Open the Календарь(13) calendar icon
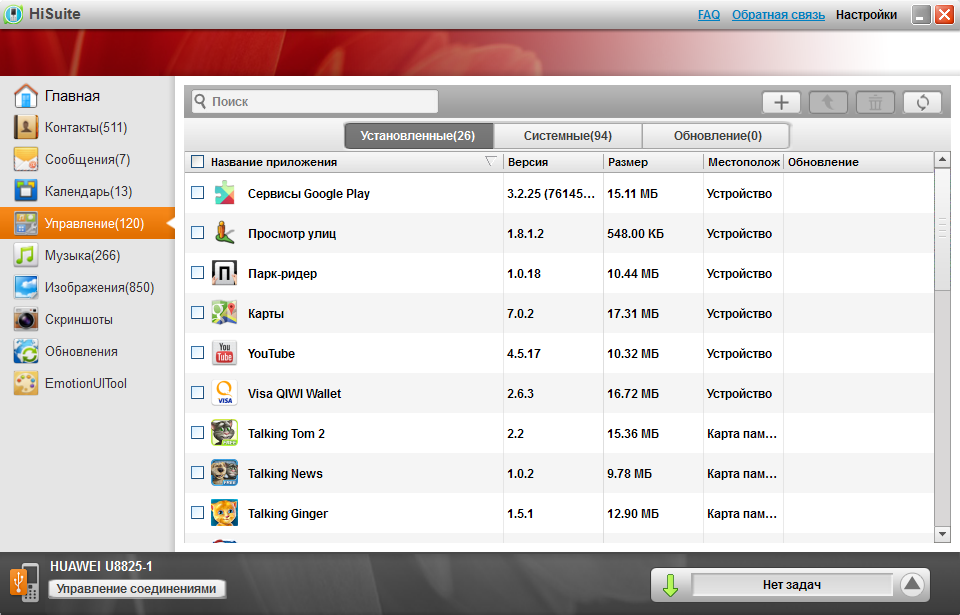The width and height of the screenshot is (960, 615). click(26, 191)
